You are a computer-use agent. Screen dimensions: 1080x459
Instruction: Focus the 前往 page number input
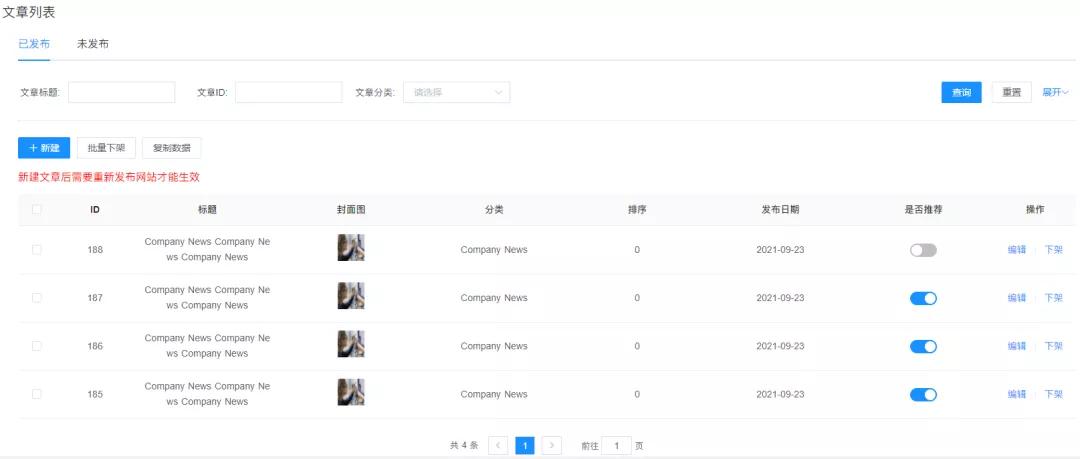tap(616, 445)
